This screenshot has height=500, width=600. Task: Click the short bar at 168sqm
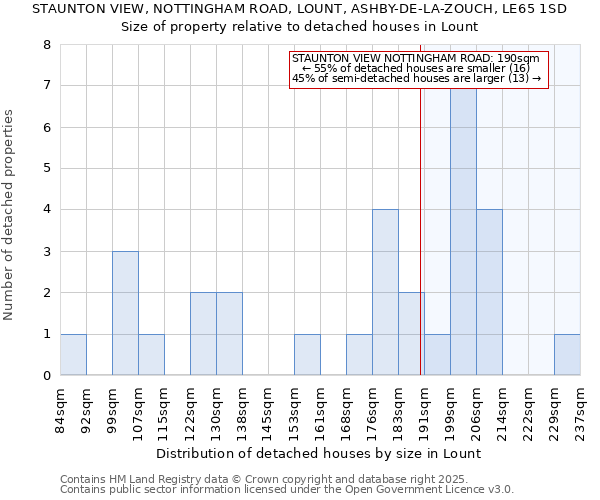click(359, 355)
